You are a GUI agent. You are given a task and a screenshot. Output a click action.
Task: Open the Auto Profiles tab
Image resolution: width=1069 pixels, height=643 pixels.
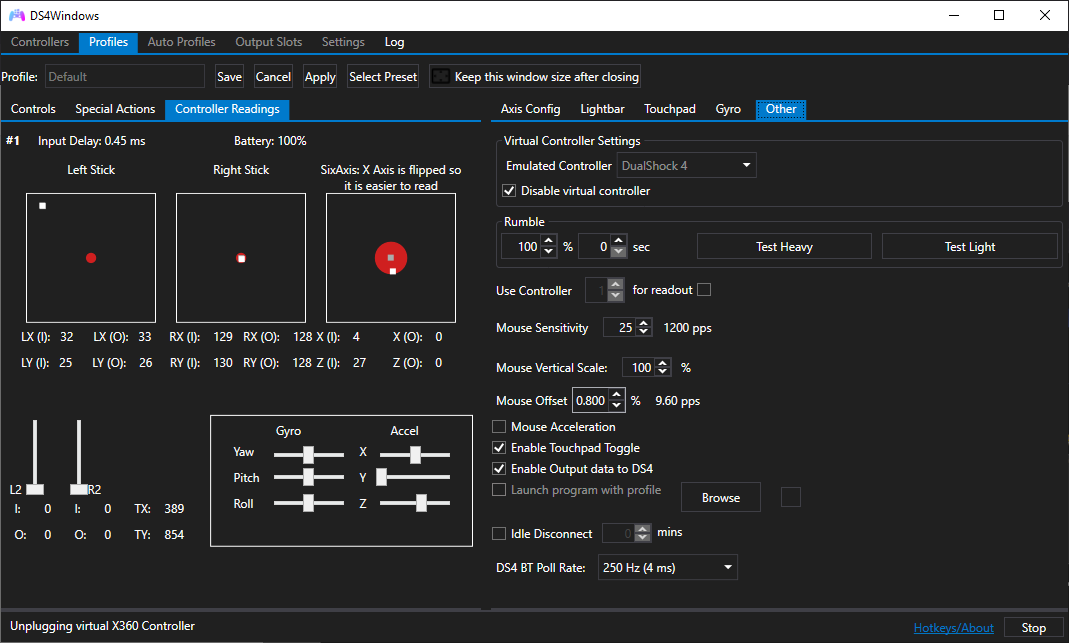click(x=181, y=42)
